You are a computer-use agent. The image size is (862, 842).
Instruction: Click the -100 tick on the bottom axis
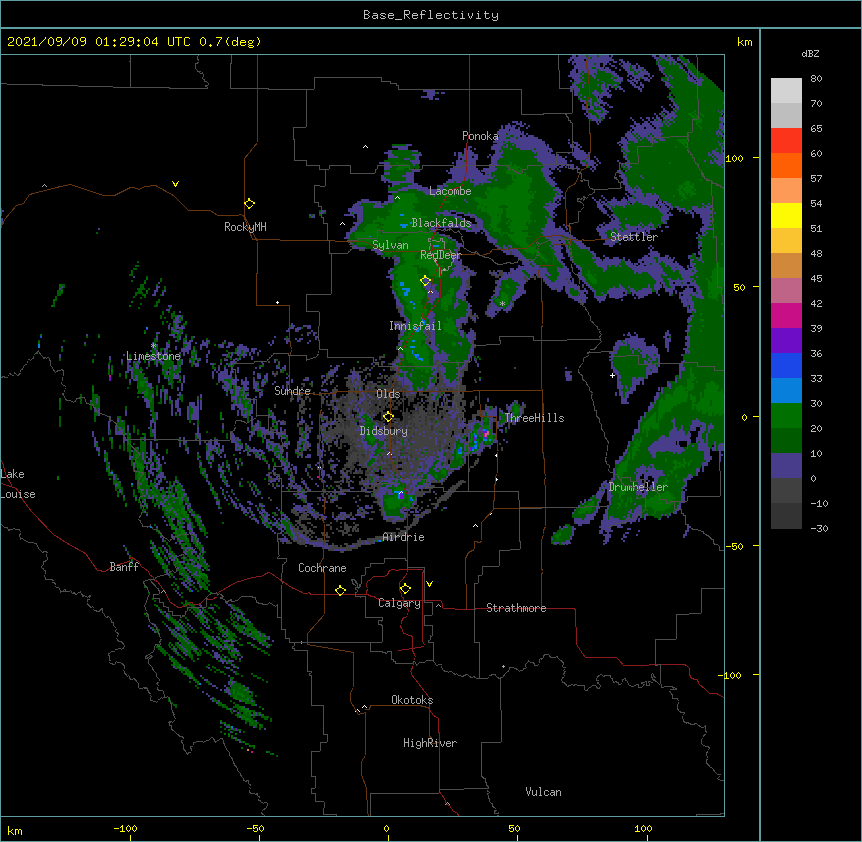click(125, 829)
